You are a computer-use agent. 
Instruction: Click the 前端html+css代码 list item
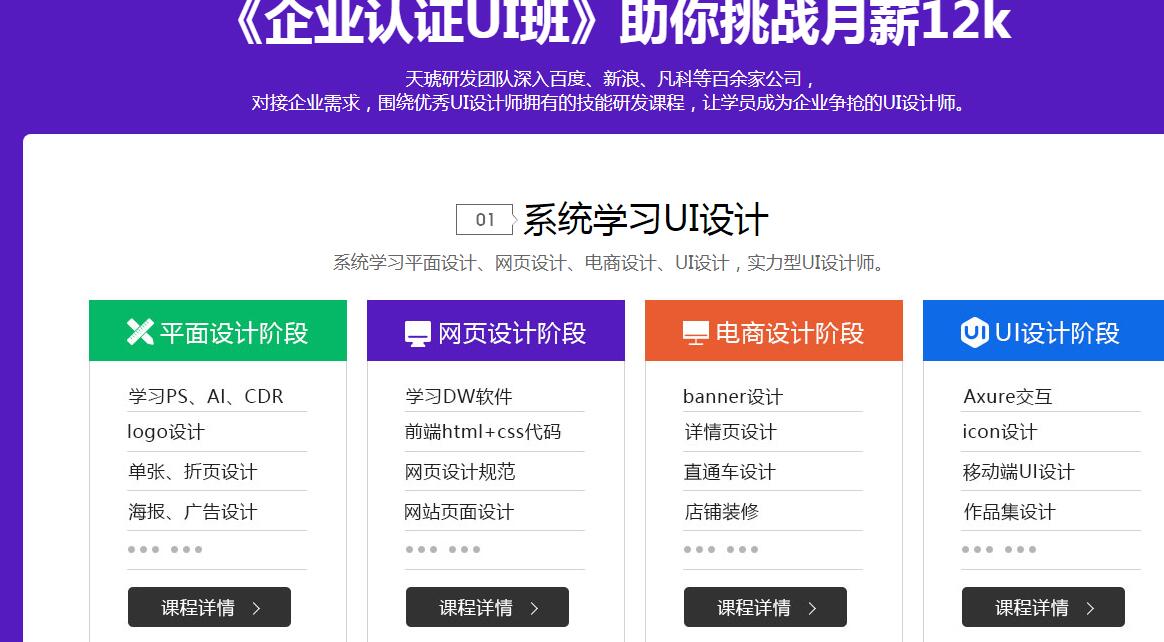pos(483,432)
